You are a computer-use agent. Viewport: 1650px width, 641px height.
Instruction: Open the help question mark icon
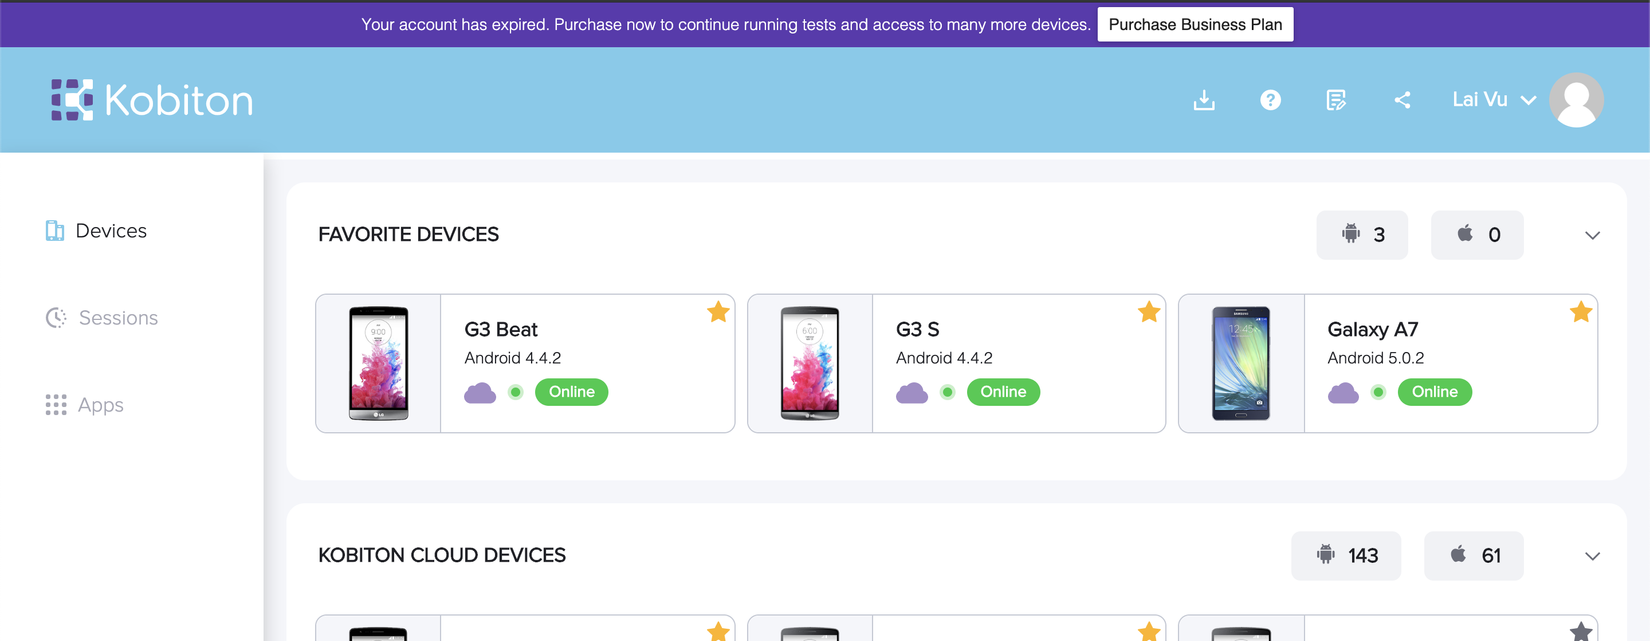[1270, 100]
